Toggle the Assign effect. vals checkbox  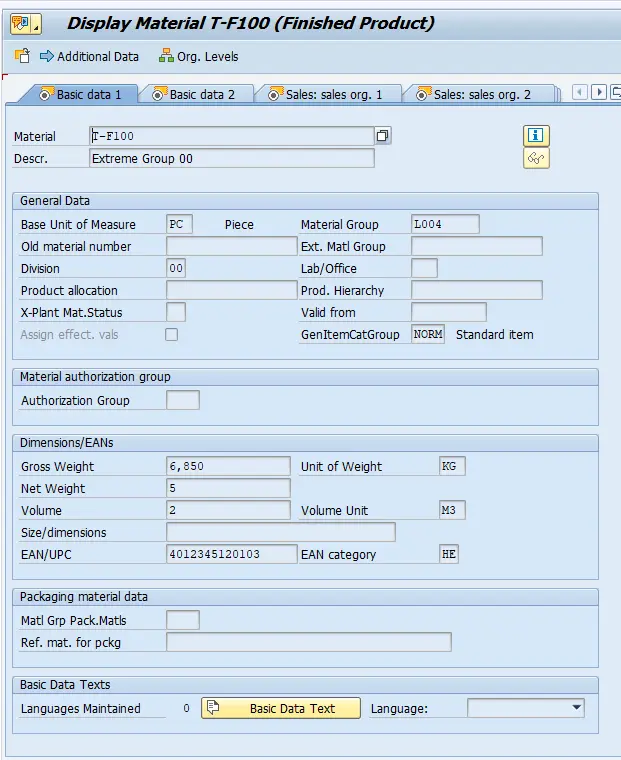point(172,335)
